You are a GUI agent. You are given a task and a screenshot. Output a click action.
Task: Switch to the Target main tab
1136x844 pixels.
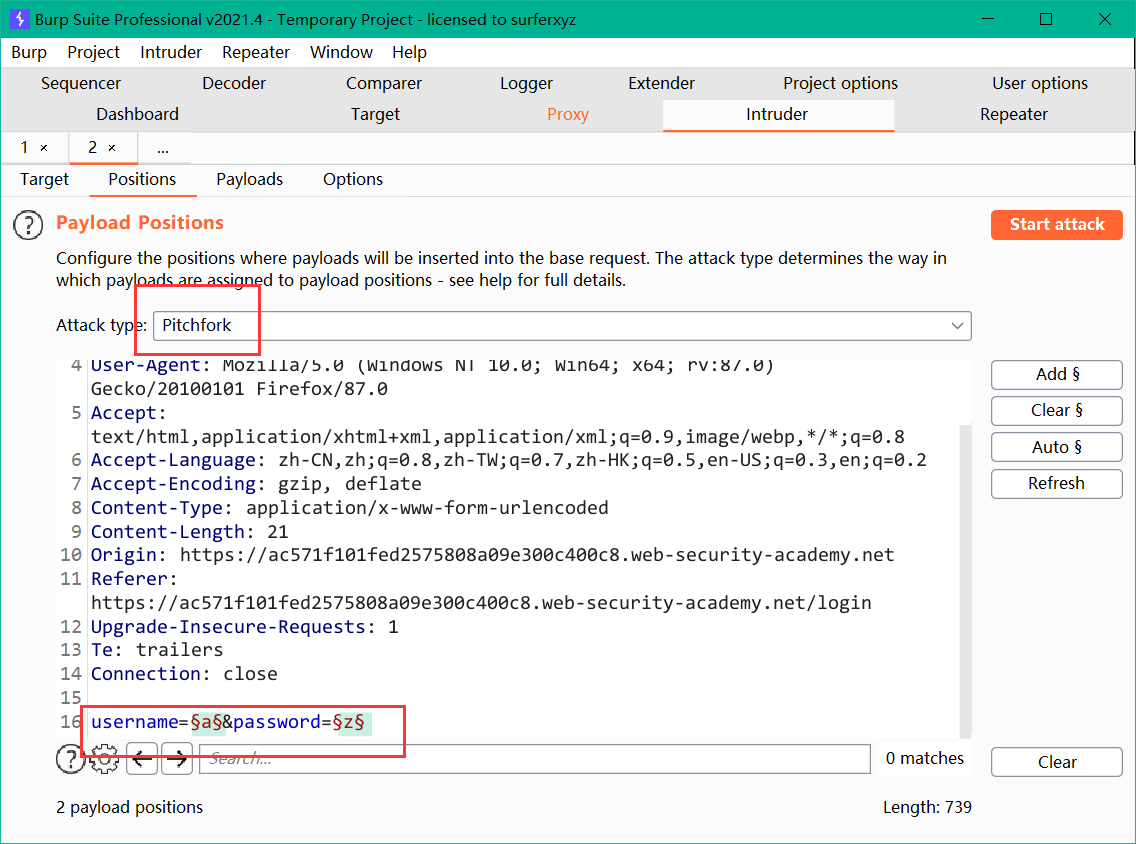(x=375, y=114)
